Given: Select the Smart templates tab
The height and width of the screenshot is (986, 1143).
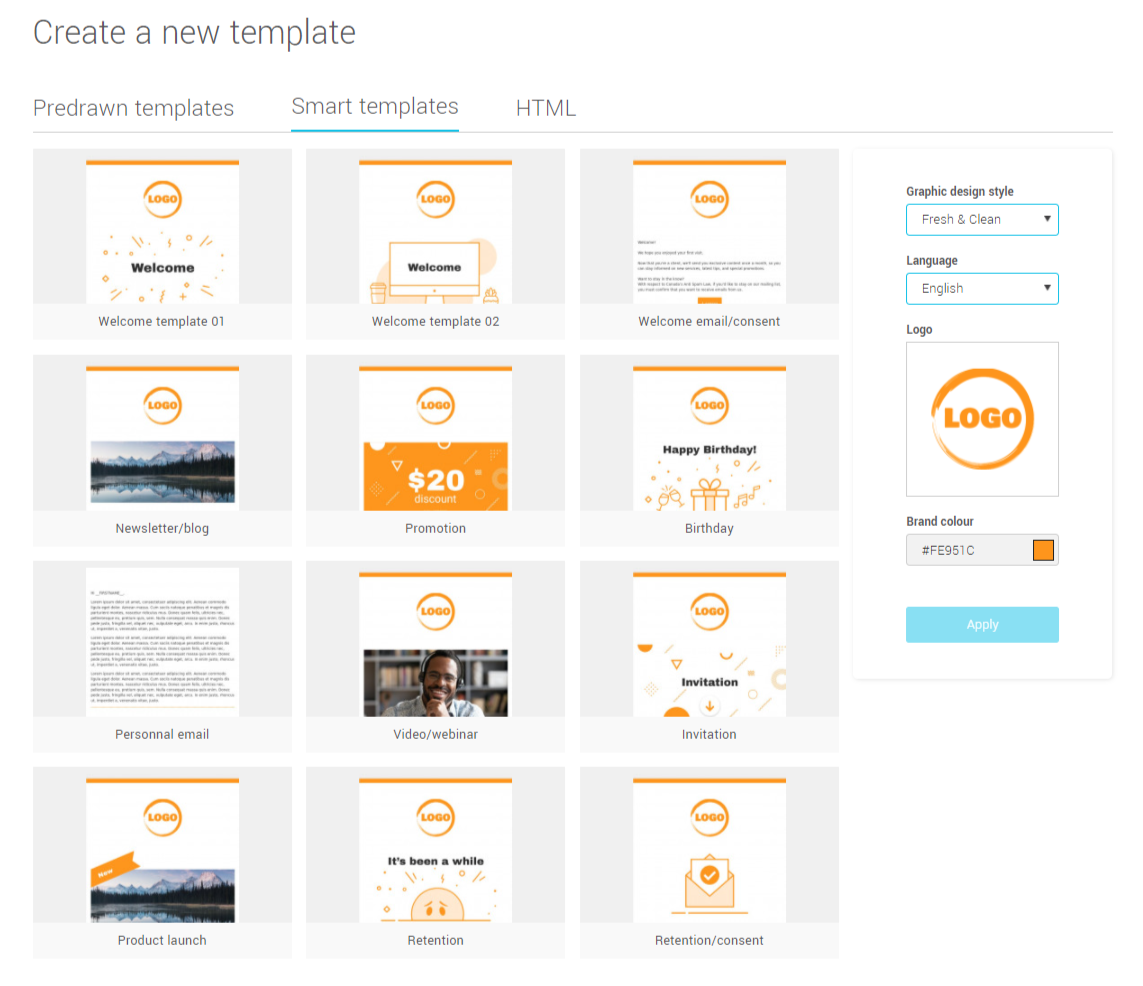Looking at the screenshot, I should (375, 107).
